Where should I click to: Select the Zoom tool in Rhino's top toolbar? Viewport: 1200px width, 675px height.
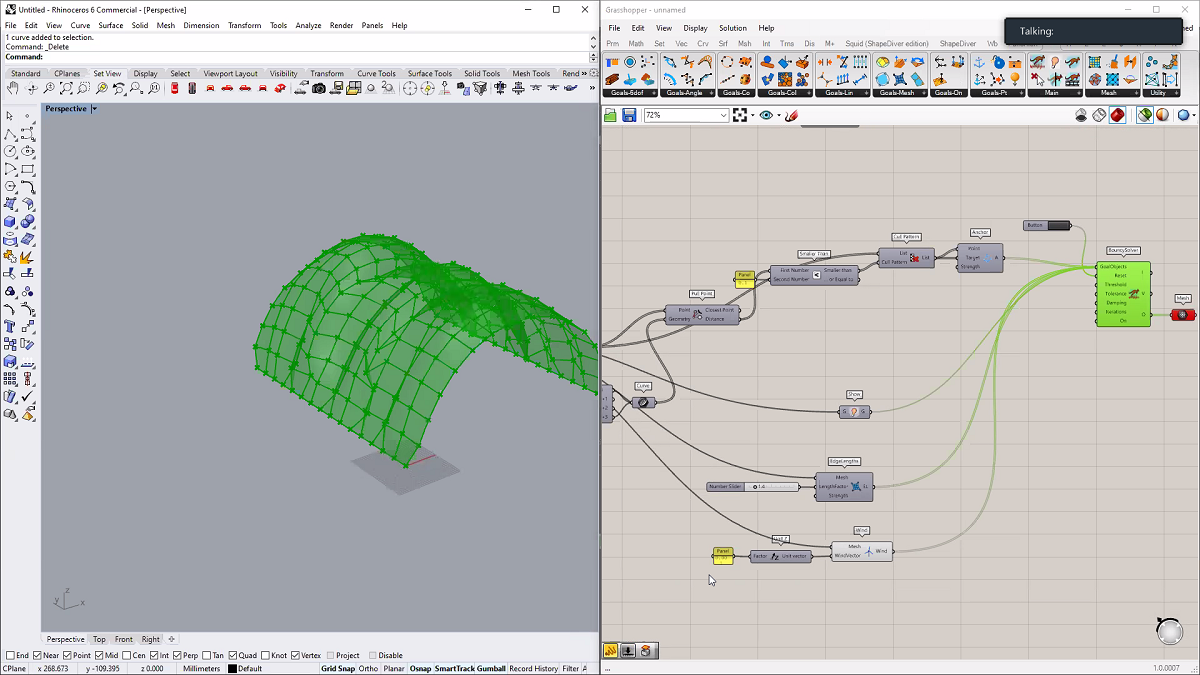click(49, 88)
